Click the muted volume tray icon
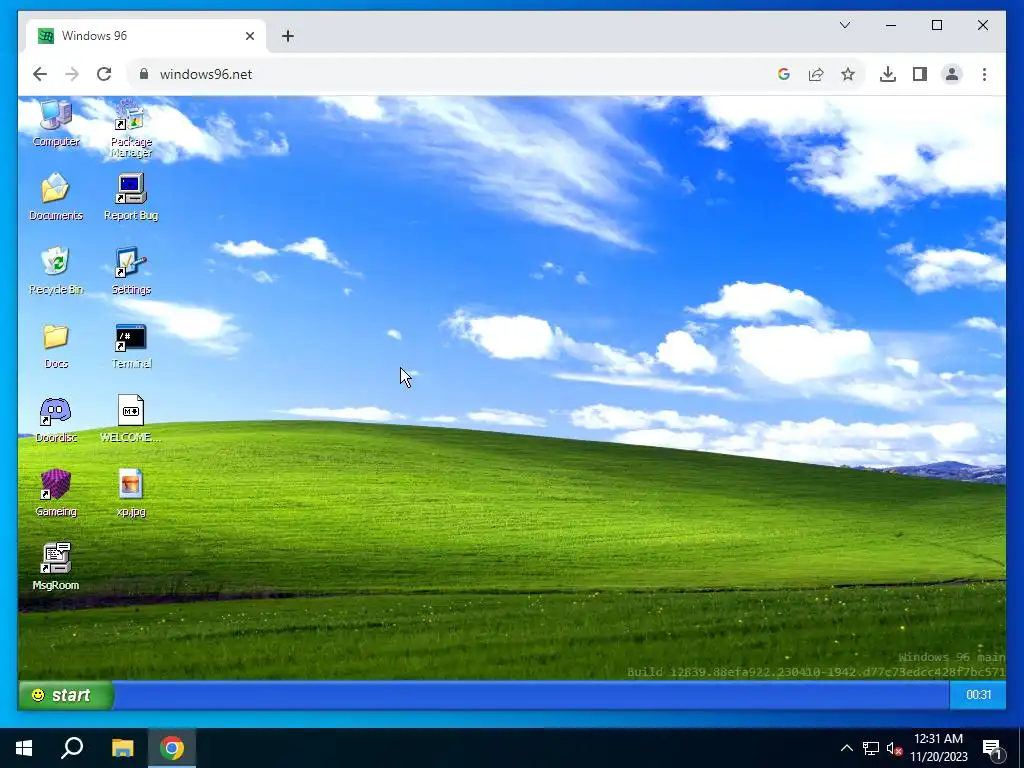 click(x=894, y=748)
